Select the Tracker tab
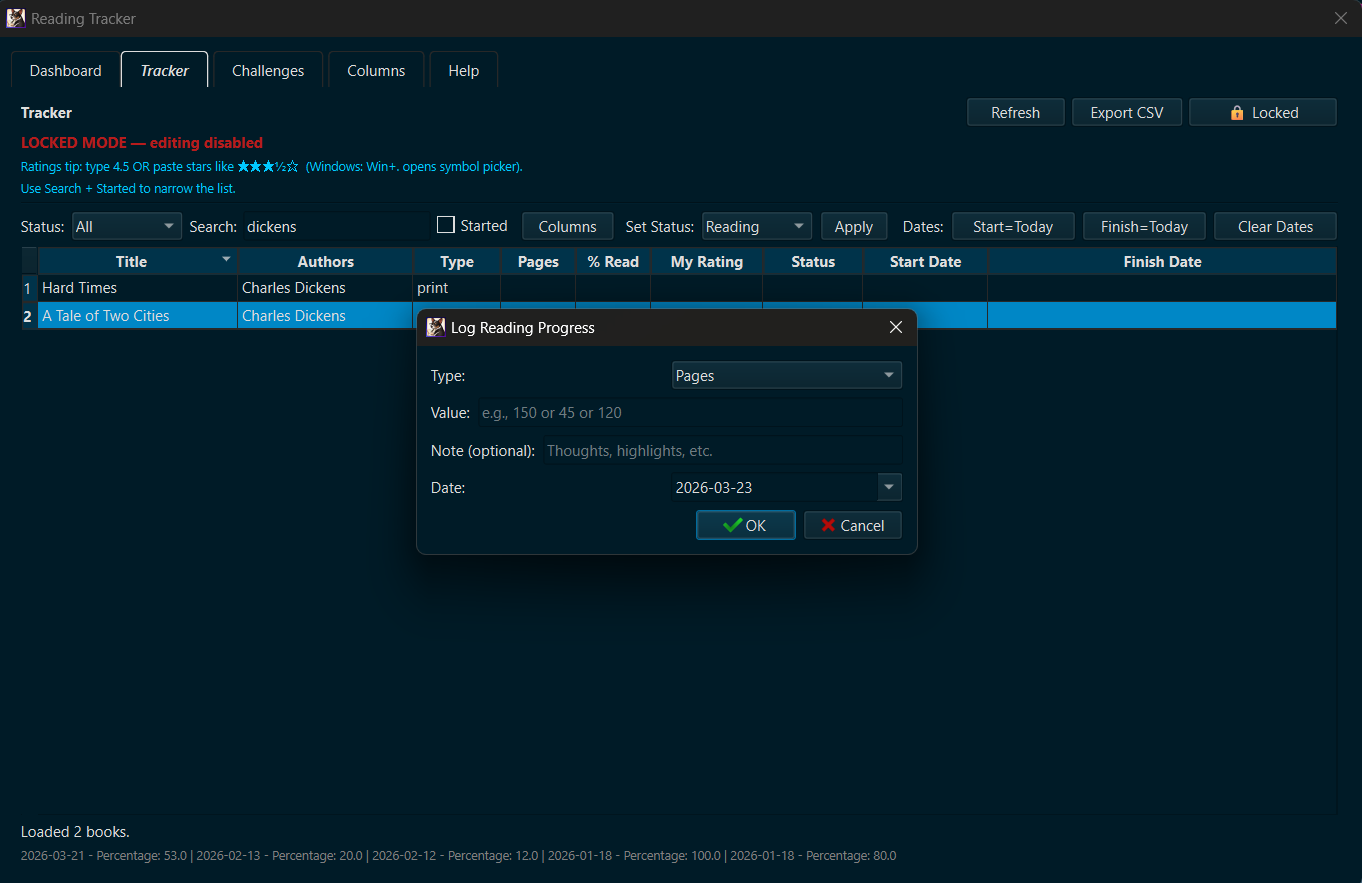This screenshot has height=883, width=1362. pos(165,70)
